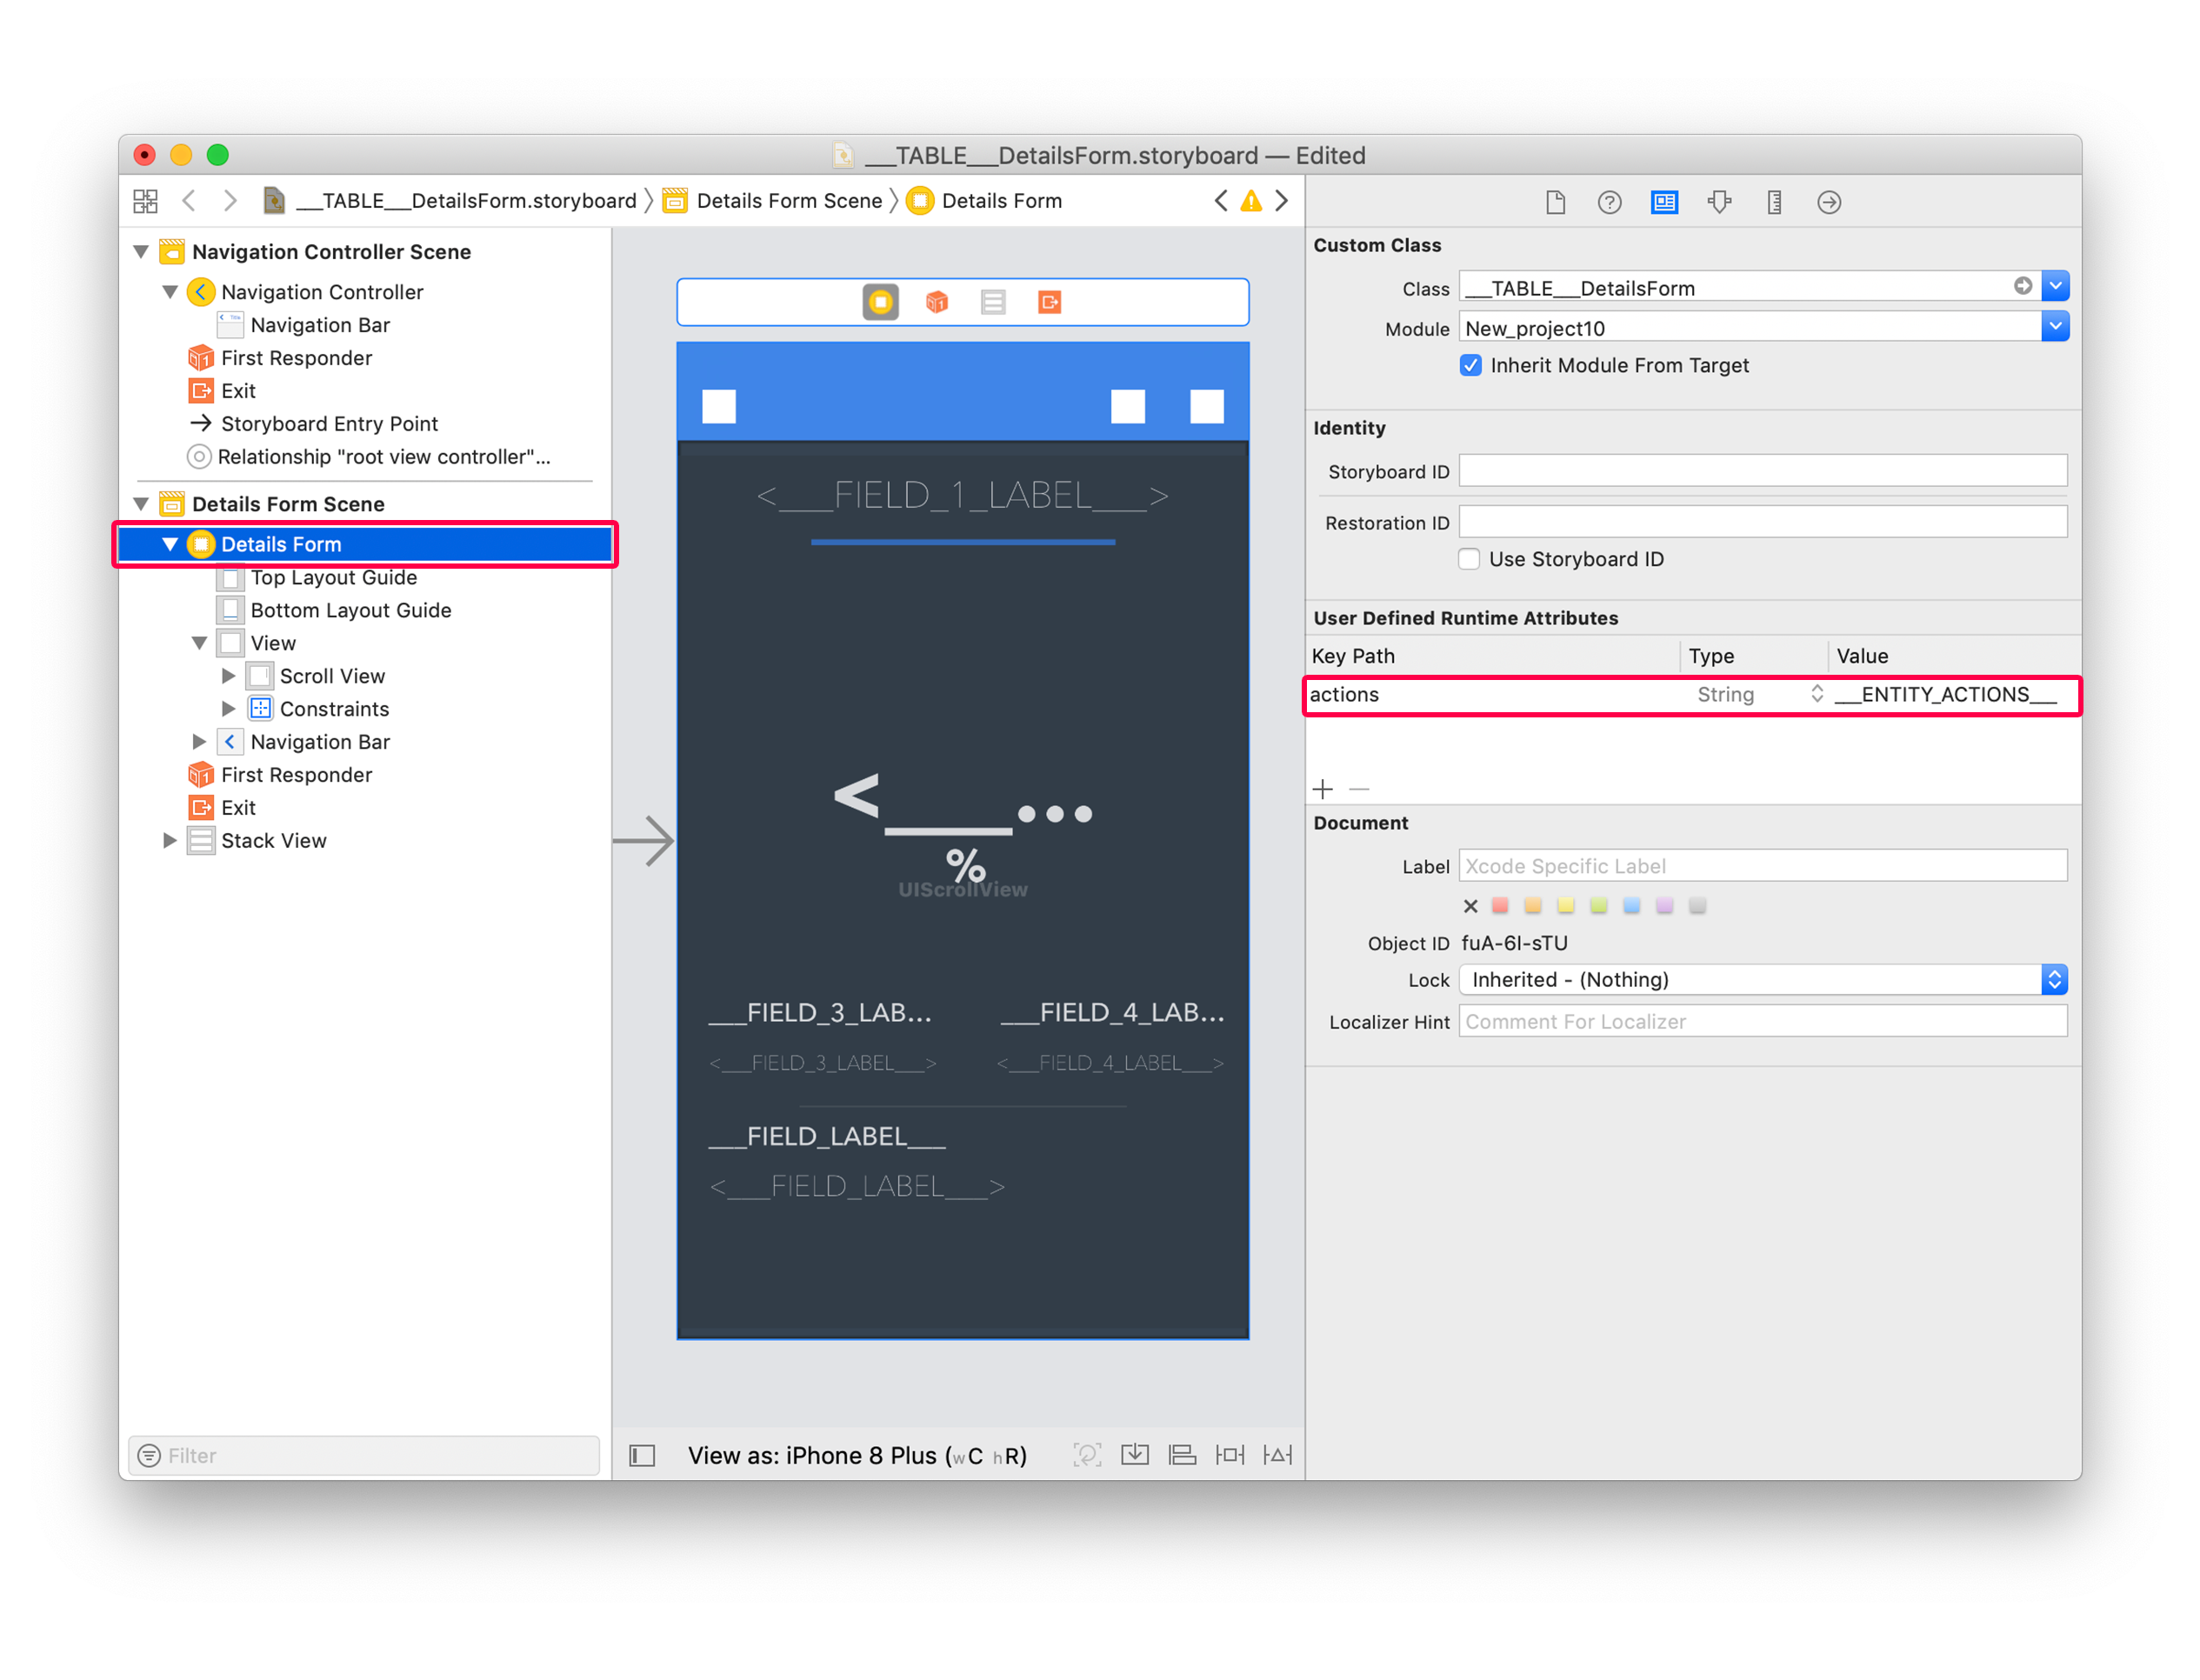Click Embed In icon in canvas bar

pos(1135,1455)
